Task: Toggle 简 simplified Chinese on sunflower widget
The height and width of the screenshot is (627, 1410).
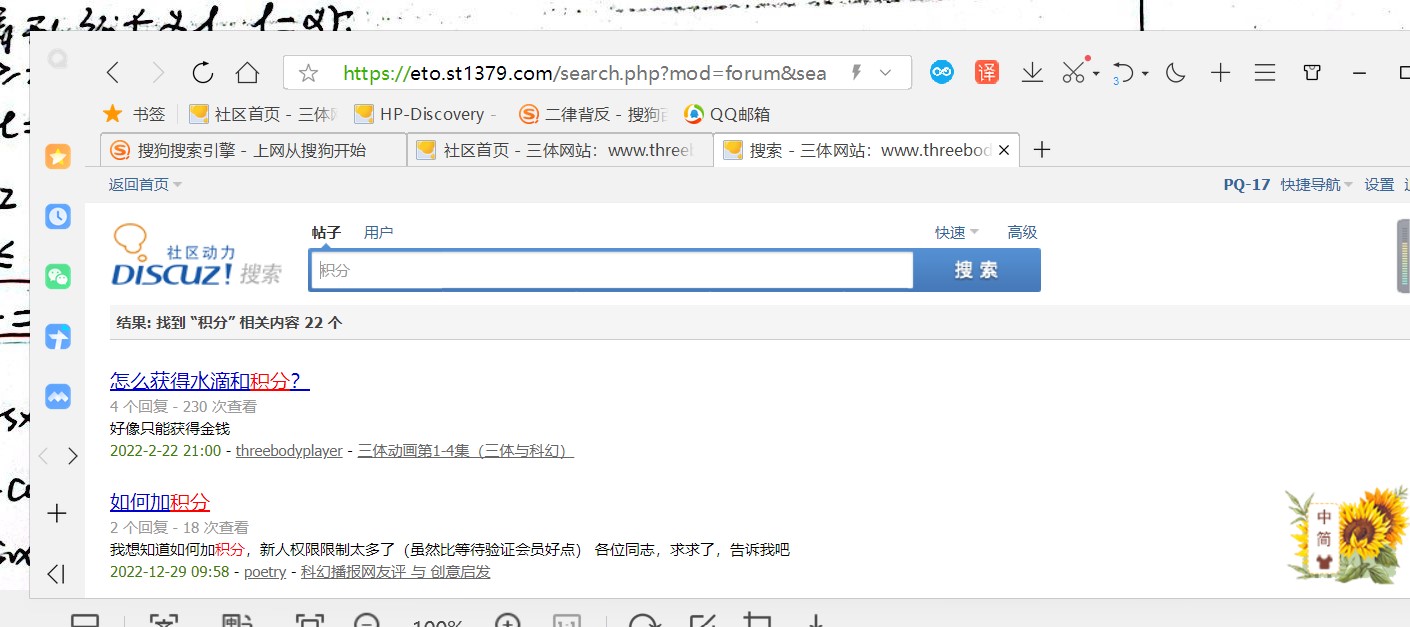Action: pos(1323,539)
